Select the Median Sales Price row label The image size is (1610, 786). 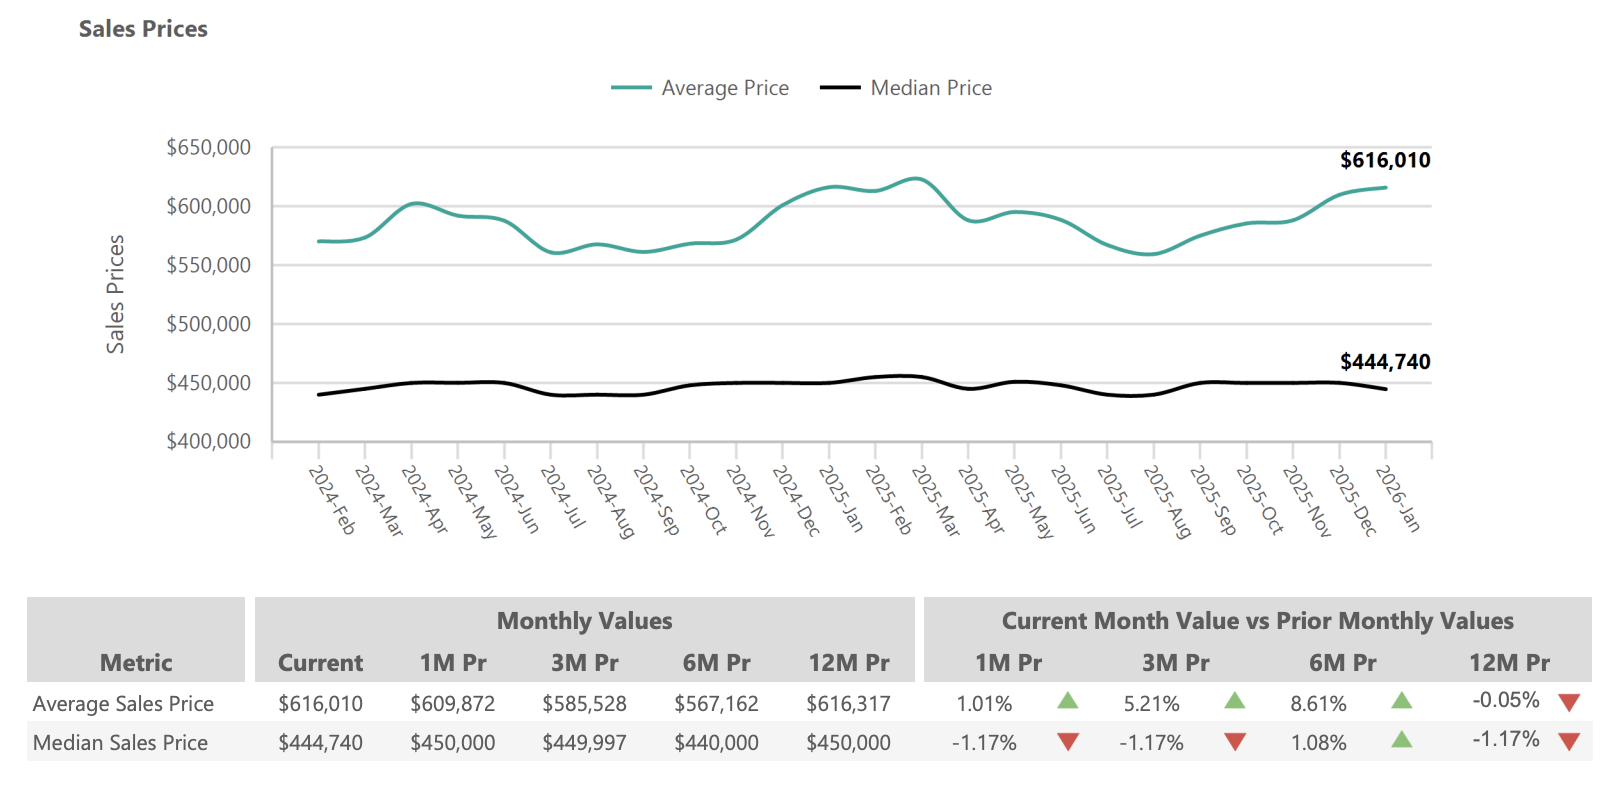120,743
